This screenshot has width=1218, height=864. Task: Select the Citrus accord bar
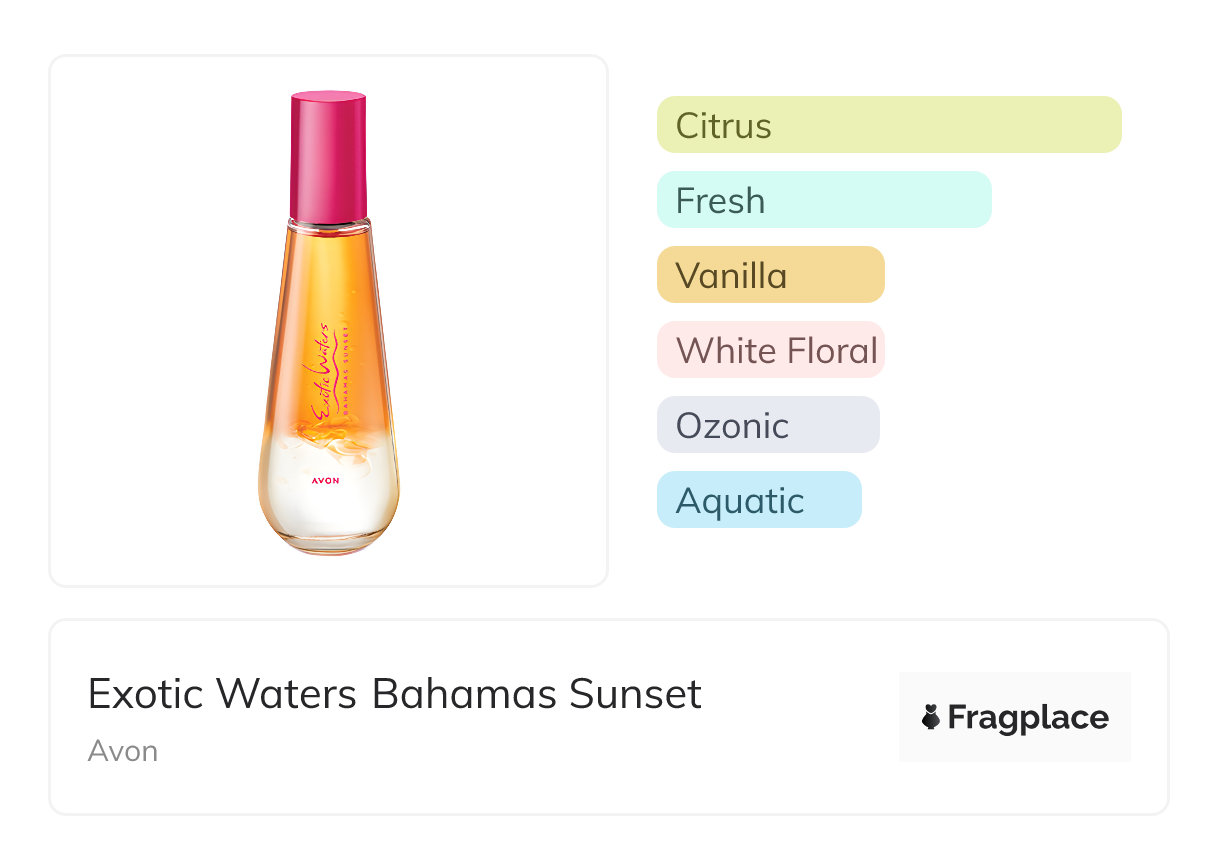[x=888, y=125]
